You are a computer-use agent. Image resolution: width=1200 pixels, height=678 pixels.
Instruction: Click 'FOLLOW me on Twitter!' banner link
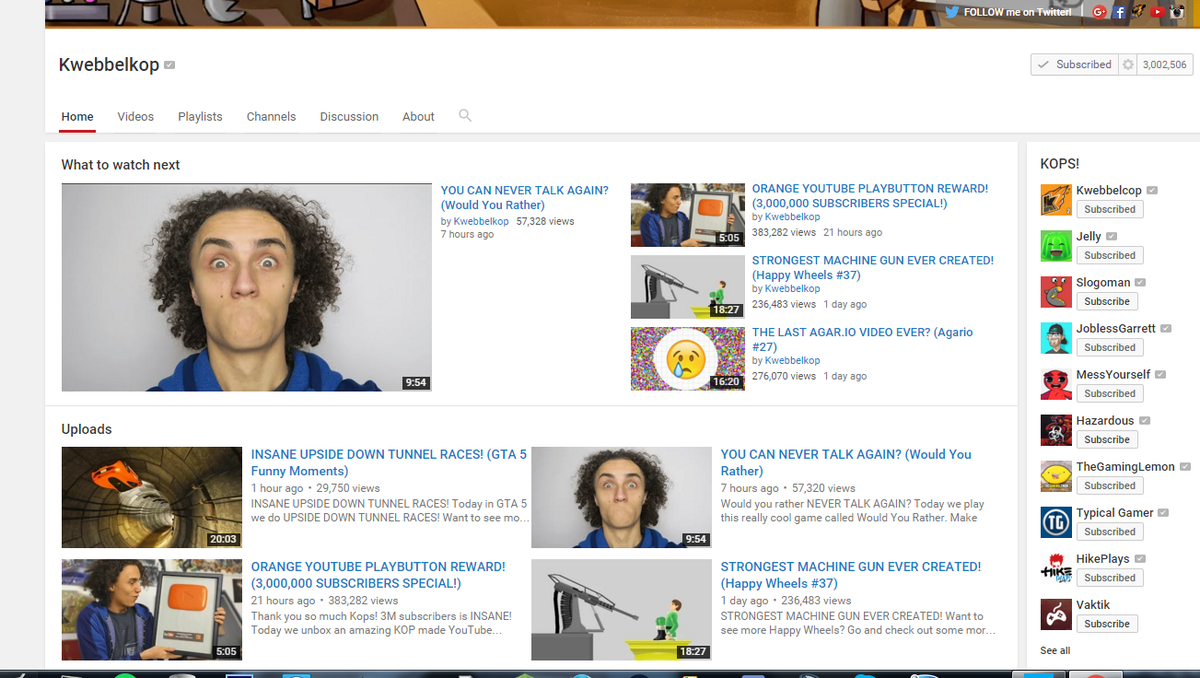[1016, 12]
